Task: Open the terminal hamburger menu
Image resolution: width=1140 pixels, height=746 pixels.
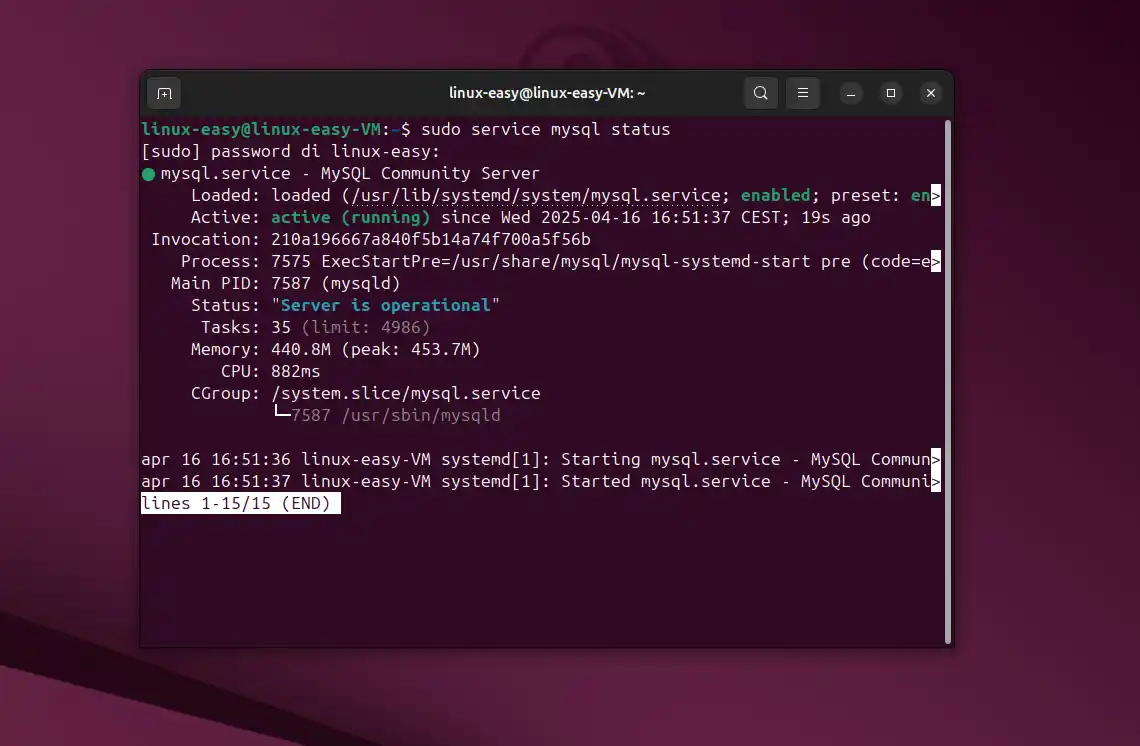Action: (x=803, y=93)
